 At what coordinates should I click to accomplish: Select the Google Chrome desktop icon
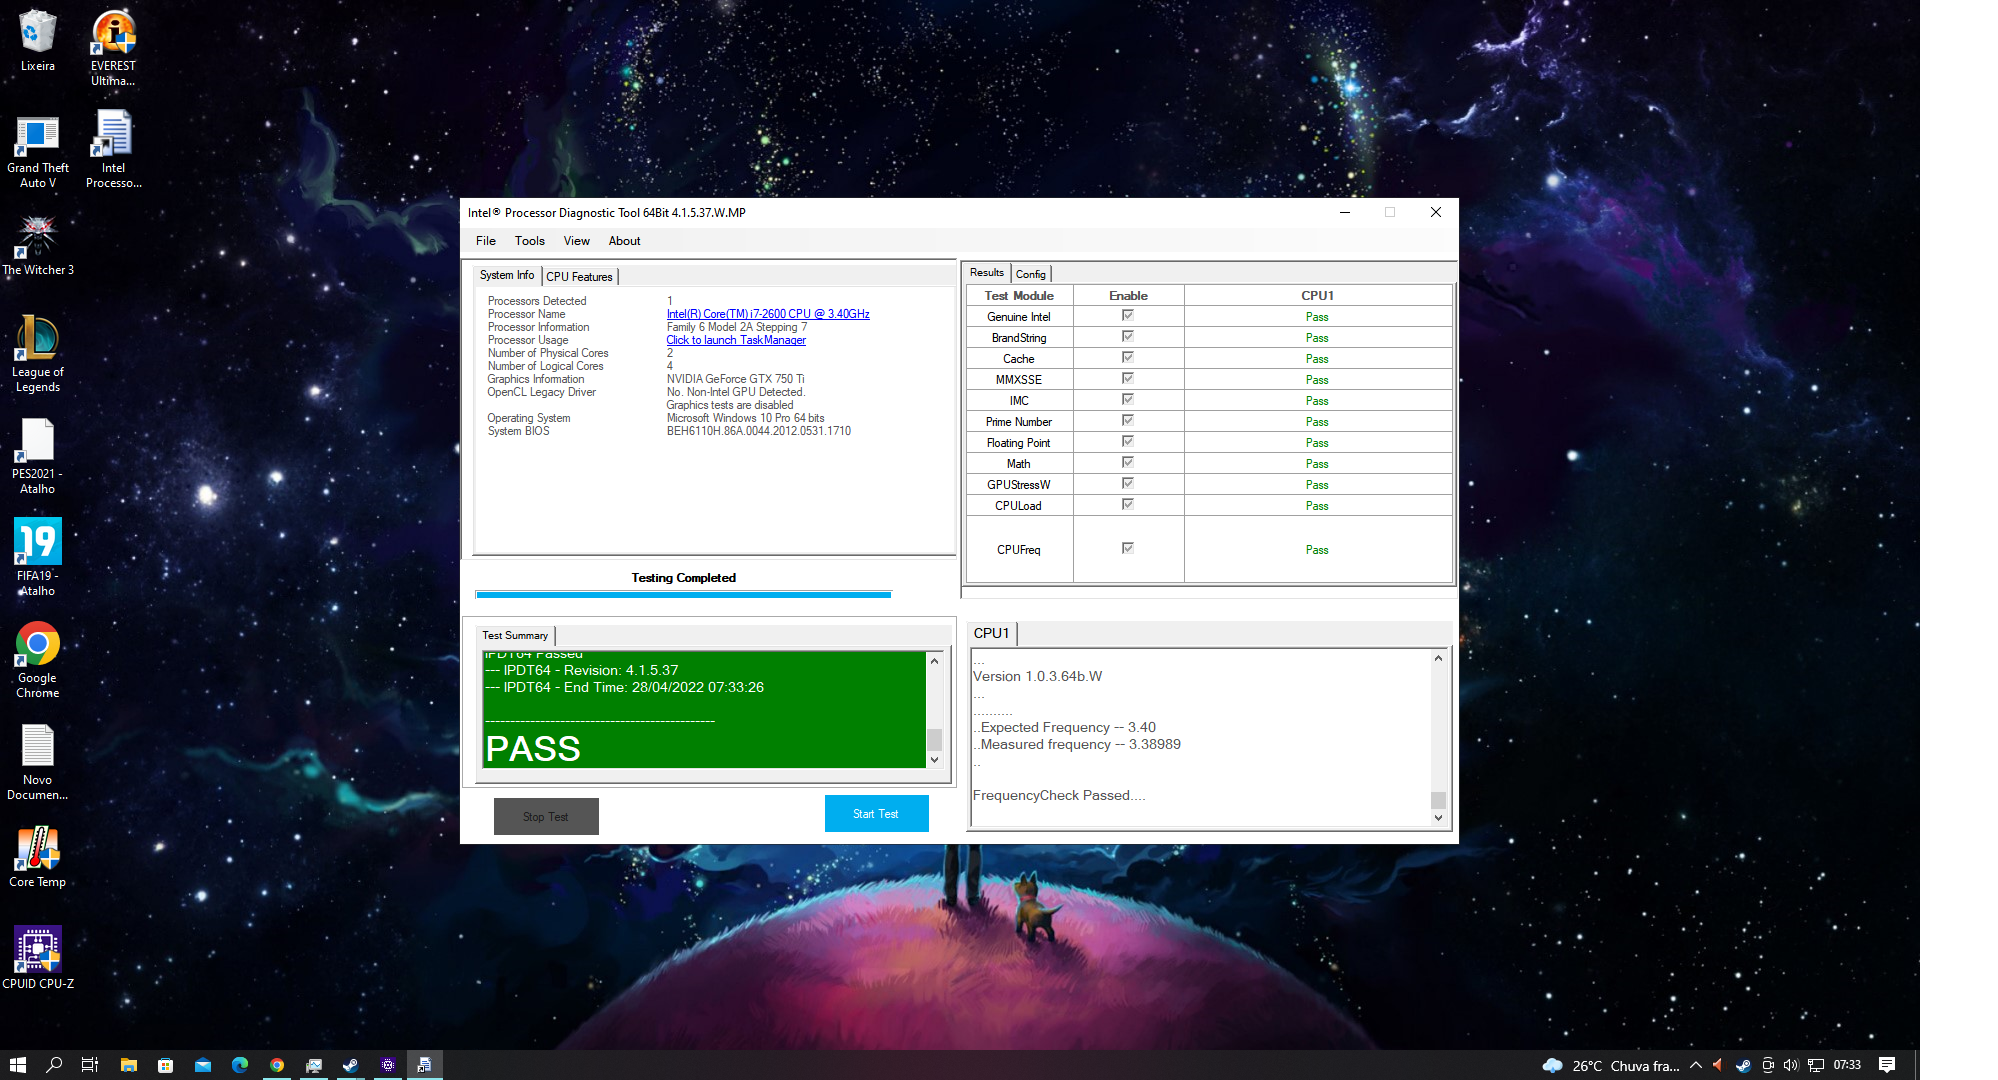point(37,660)
